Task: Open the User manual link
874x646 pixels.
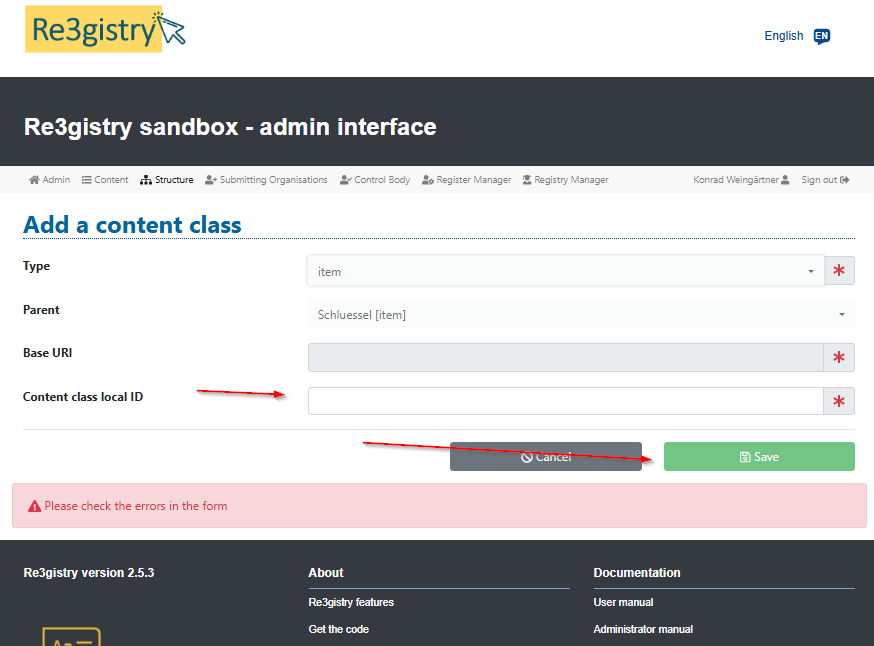Action: [623, 602]
